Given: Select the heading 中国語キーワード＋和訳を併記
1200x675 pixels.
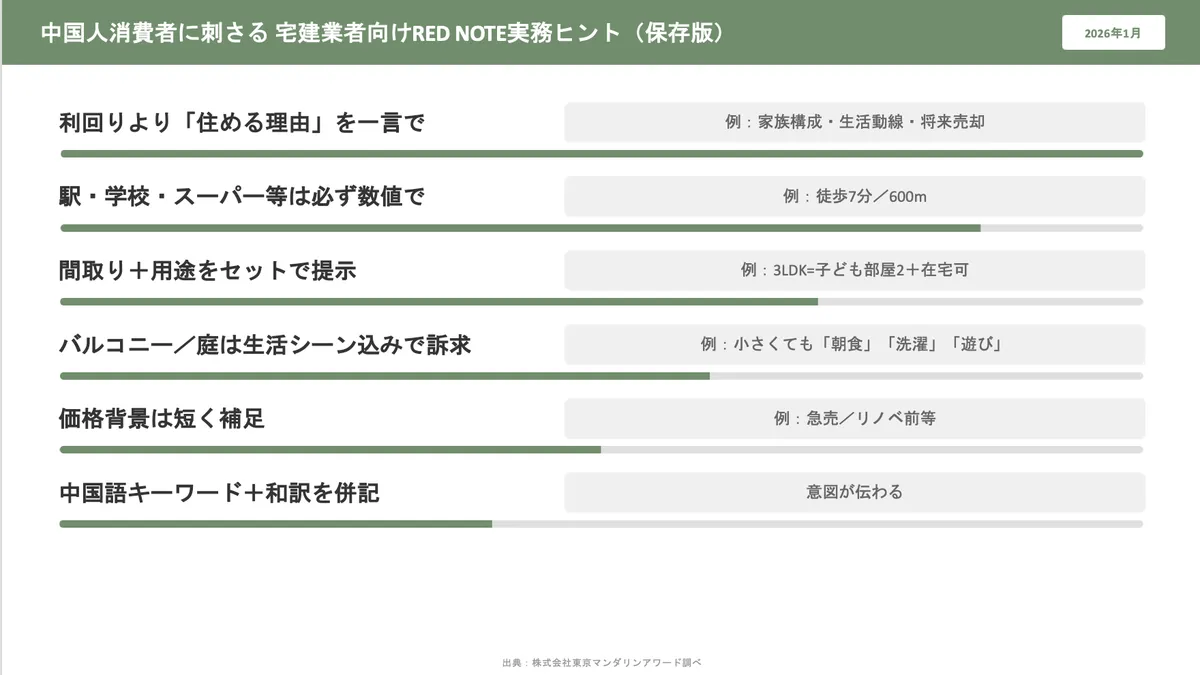Looking at the screenshot, I should point(219,493).
